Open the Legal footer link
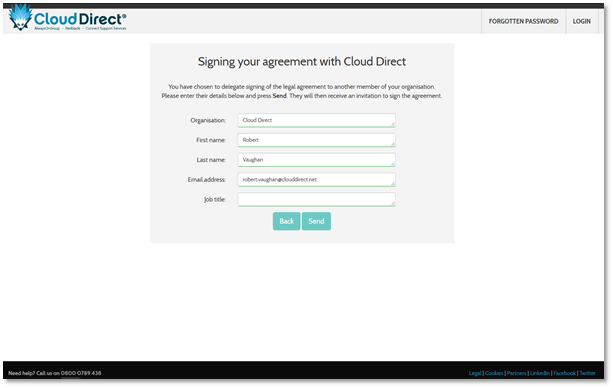 (x=475, y=373)
